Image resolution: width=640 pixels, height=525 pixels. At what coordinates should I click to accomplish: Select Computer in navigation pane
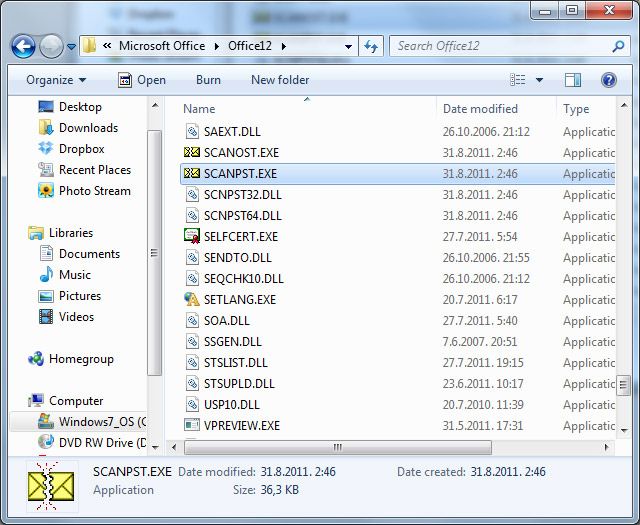(x=65, y=401)
